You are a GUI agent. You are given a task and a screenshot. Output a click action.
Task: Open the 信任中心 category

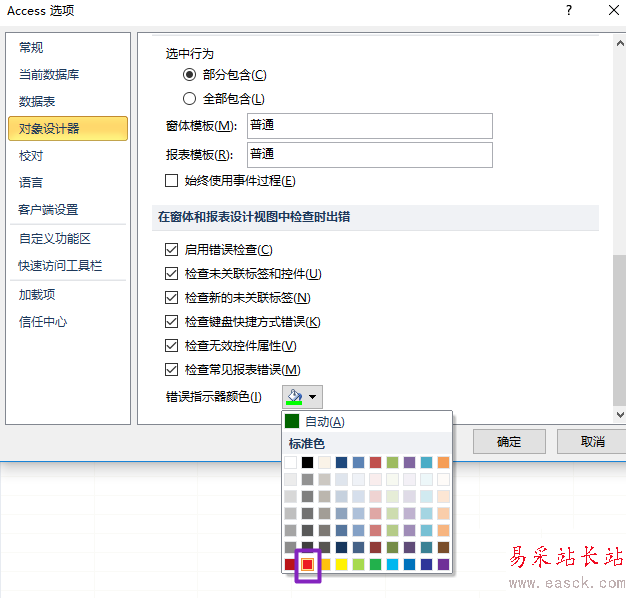point(68,322)
